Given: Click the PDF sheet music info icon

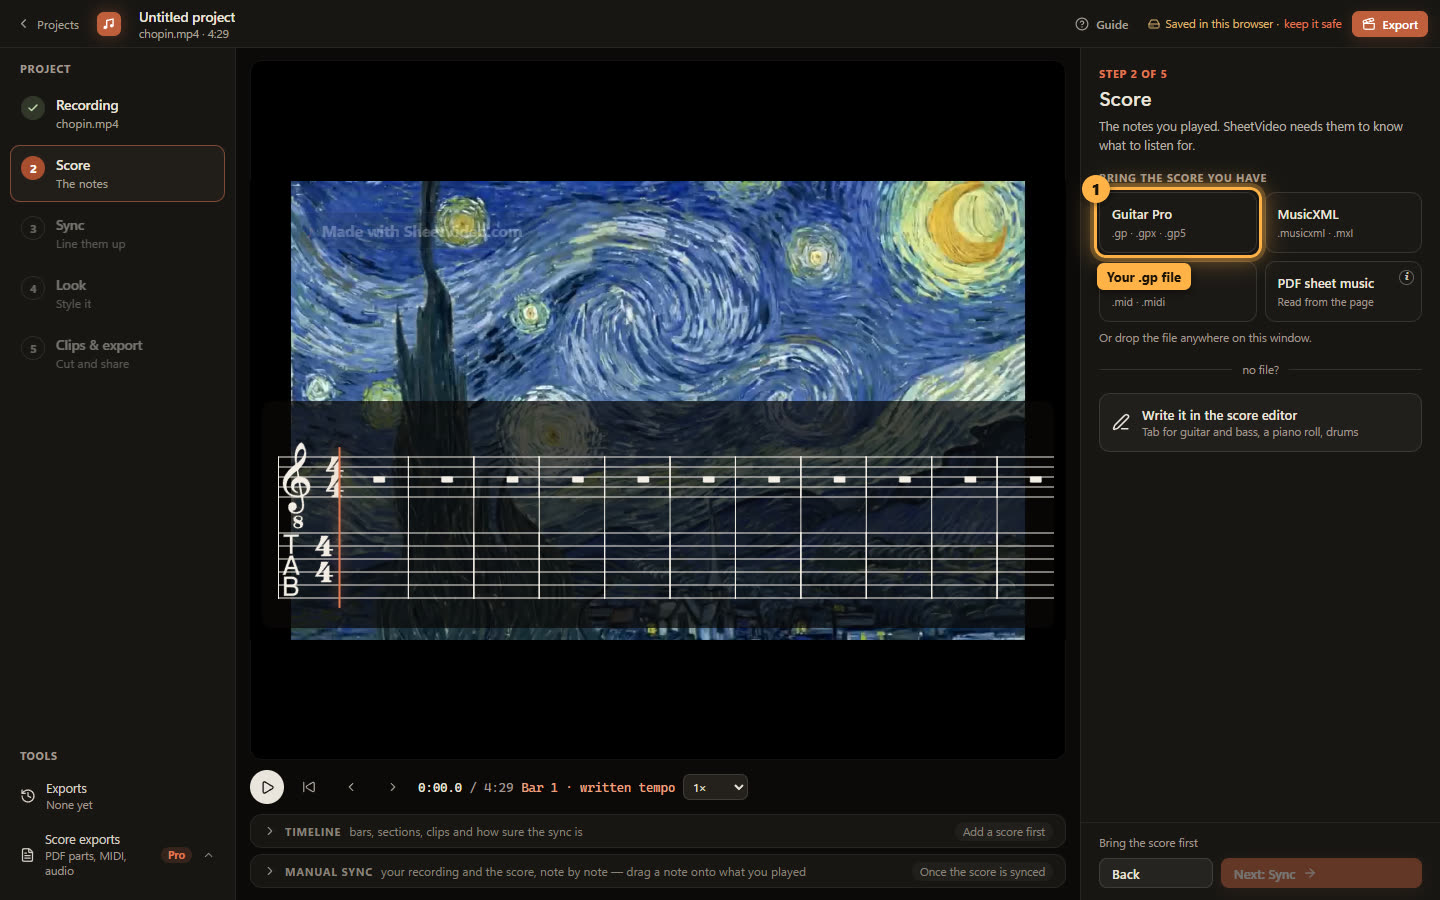Looking at the screenshot, I should (1406, 277).
